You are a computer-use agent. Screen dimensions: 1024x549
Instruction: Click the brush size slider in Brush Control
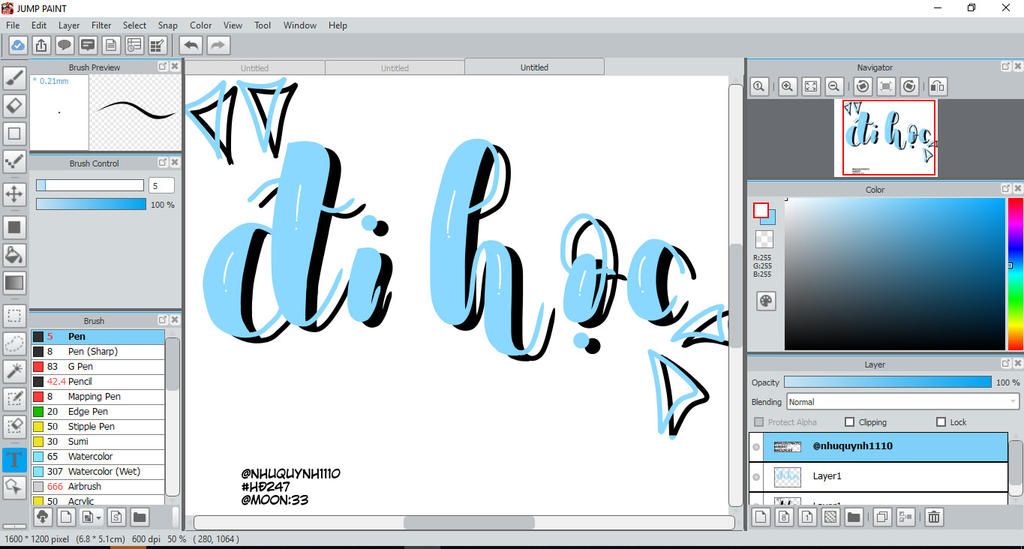pyautogui.click(x=90, y=185)
